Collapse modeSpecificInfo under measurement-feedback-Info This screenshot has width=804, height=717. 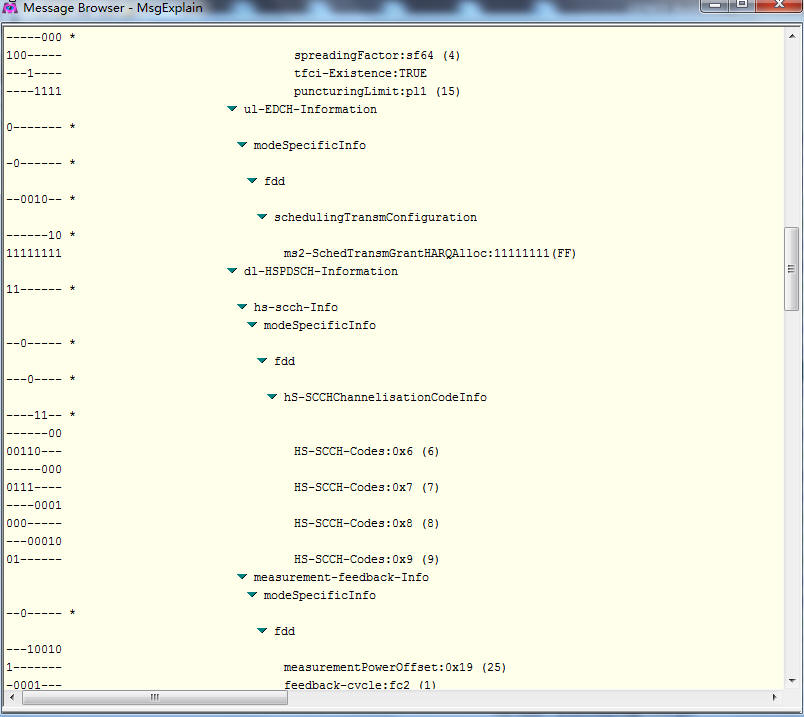[x=252, y=594]
